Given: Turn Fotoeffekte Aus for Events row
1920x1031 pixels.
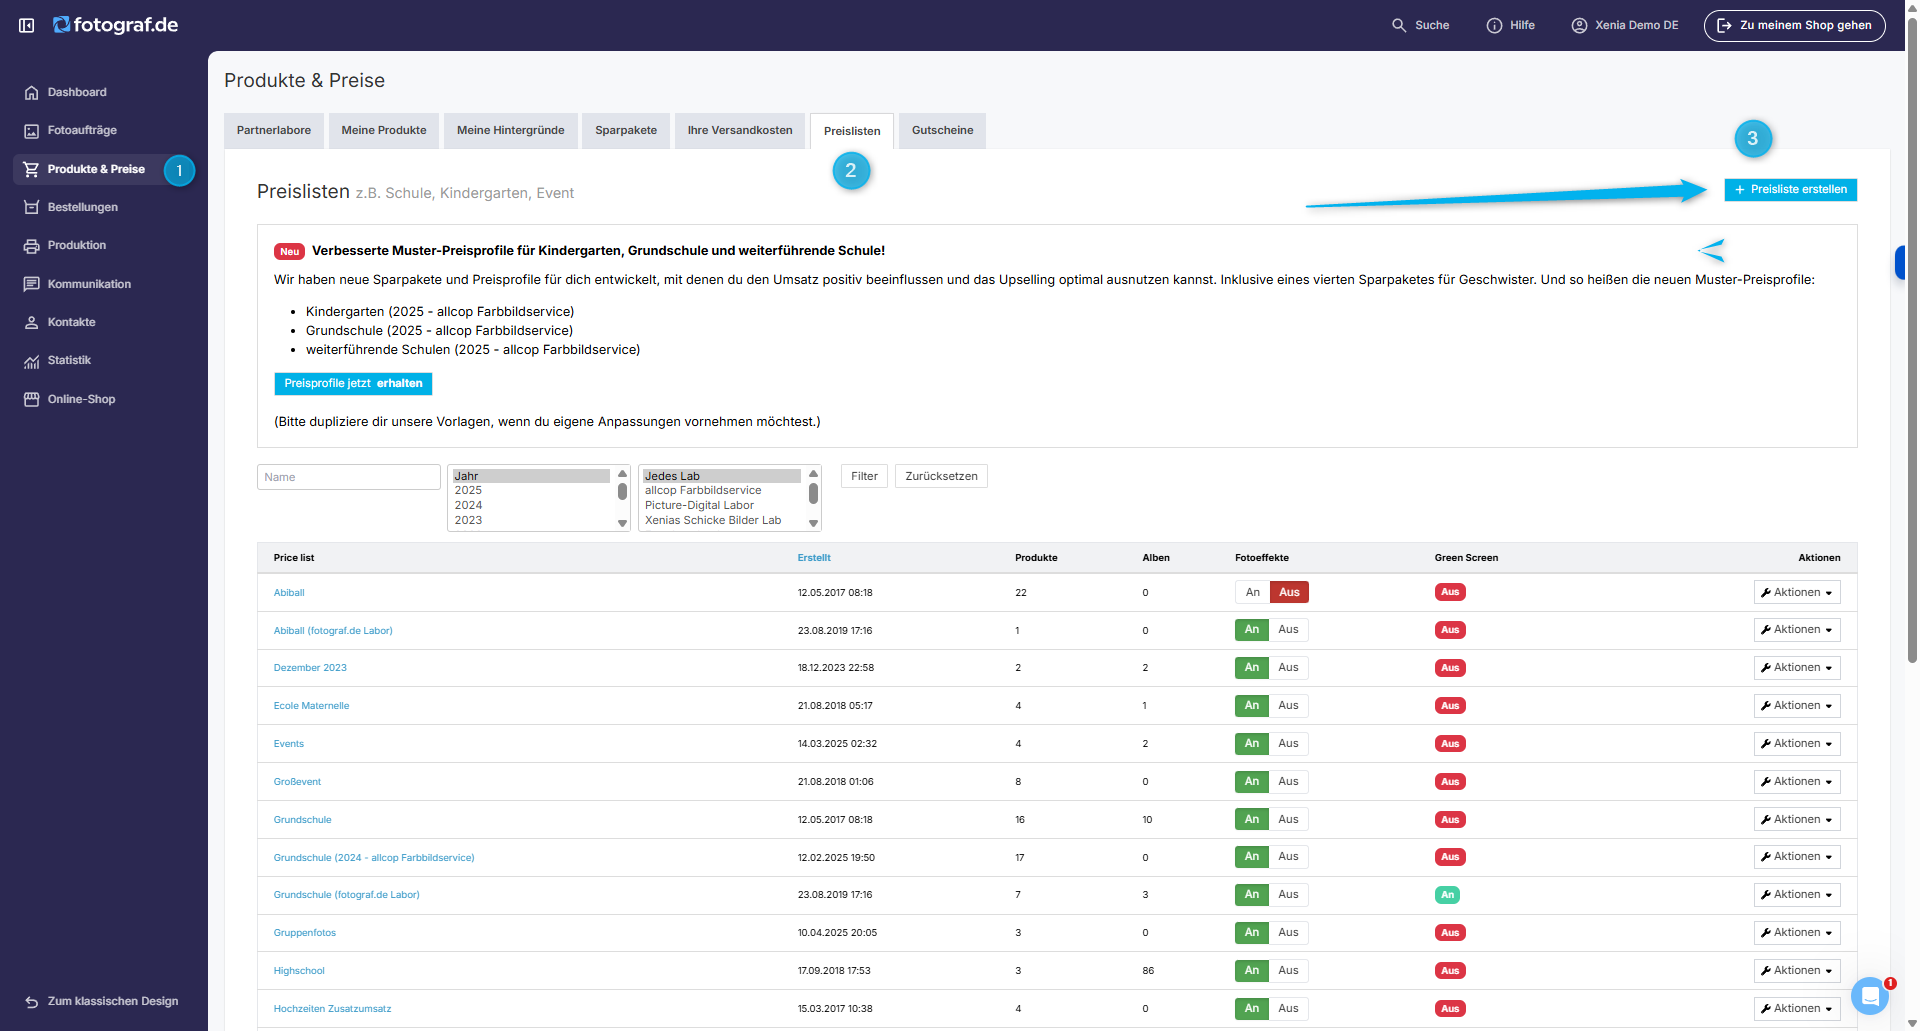Looking at the screenshot, I should pos(1288,744).
